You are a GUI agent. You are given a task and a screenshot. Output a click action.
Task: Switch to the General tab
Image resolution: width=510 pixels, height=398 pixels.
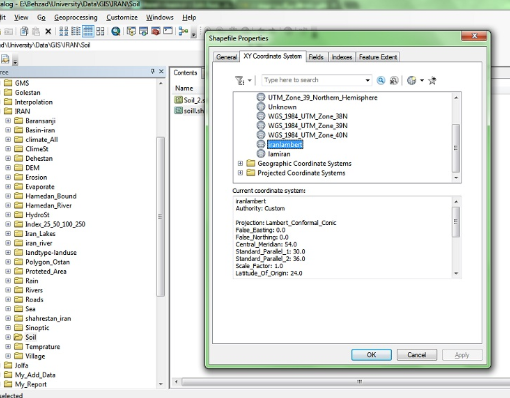[x=226, y=57]
